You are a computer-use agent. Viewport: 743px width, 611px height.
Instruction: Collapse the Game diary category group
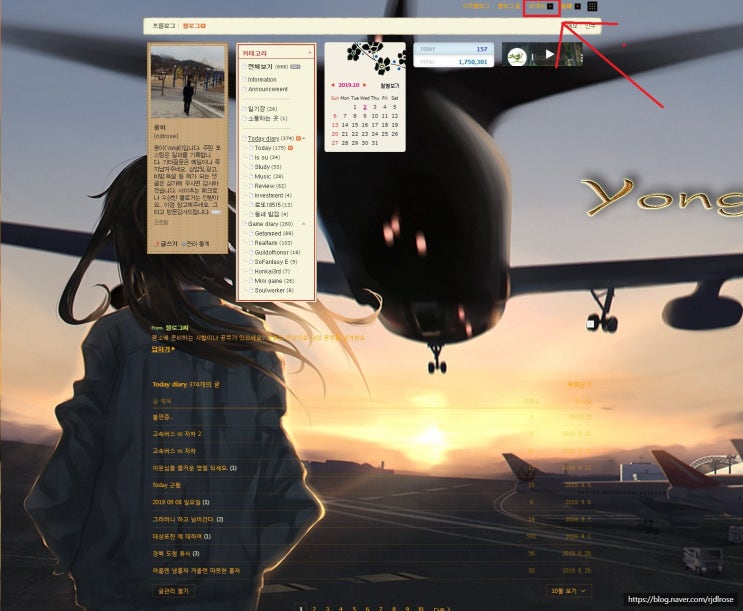[x=304, y=224]
